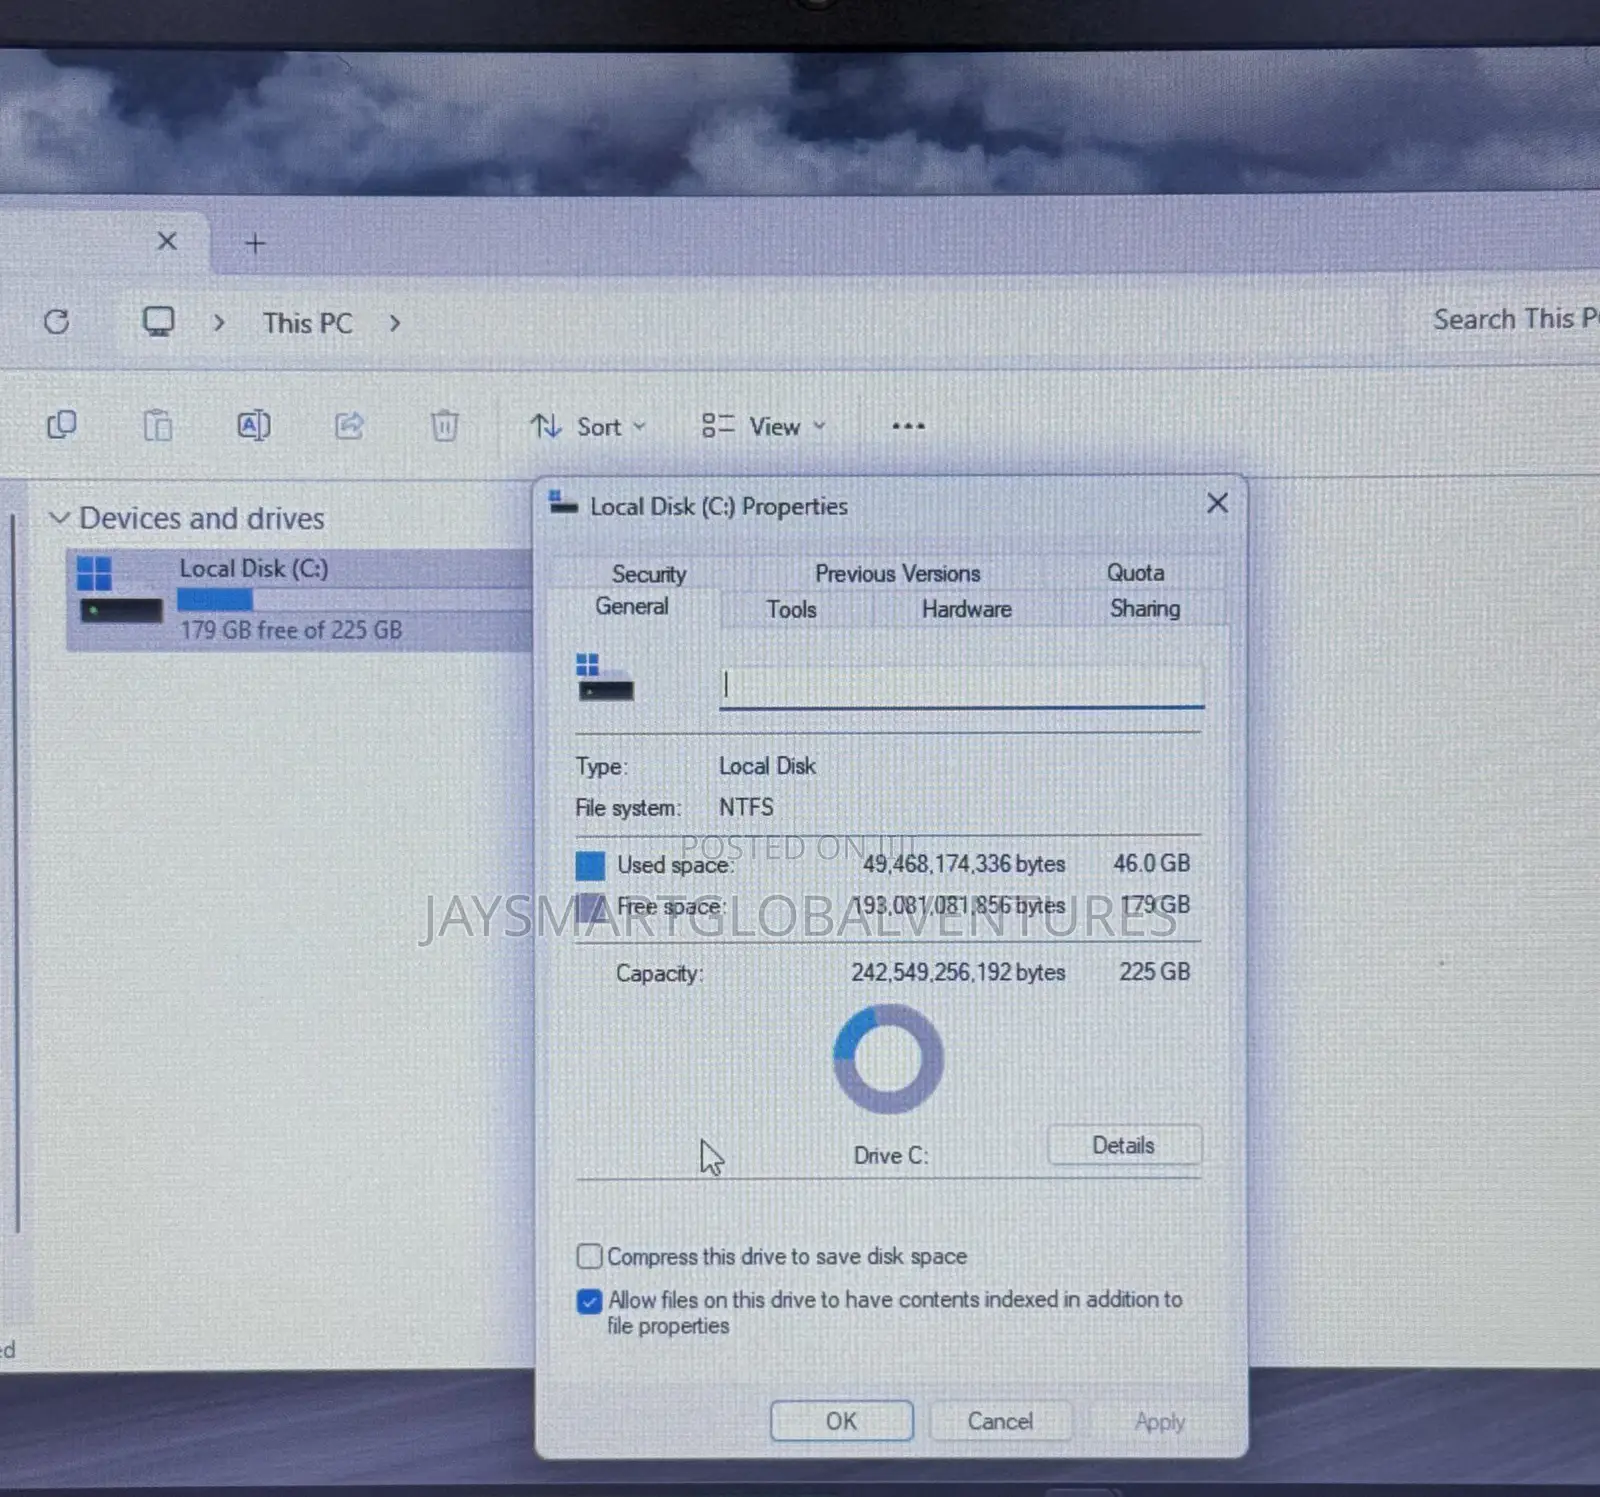Close the Local Disk Properties dialog
This screenshot has height=1497, width=1600.
1217,503
